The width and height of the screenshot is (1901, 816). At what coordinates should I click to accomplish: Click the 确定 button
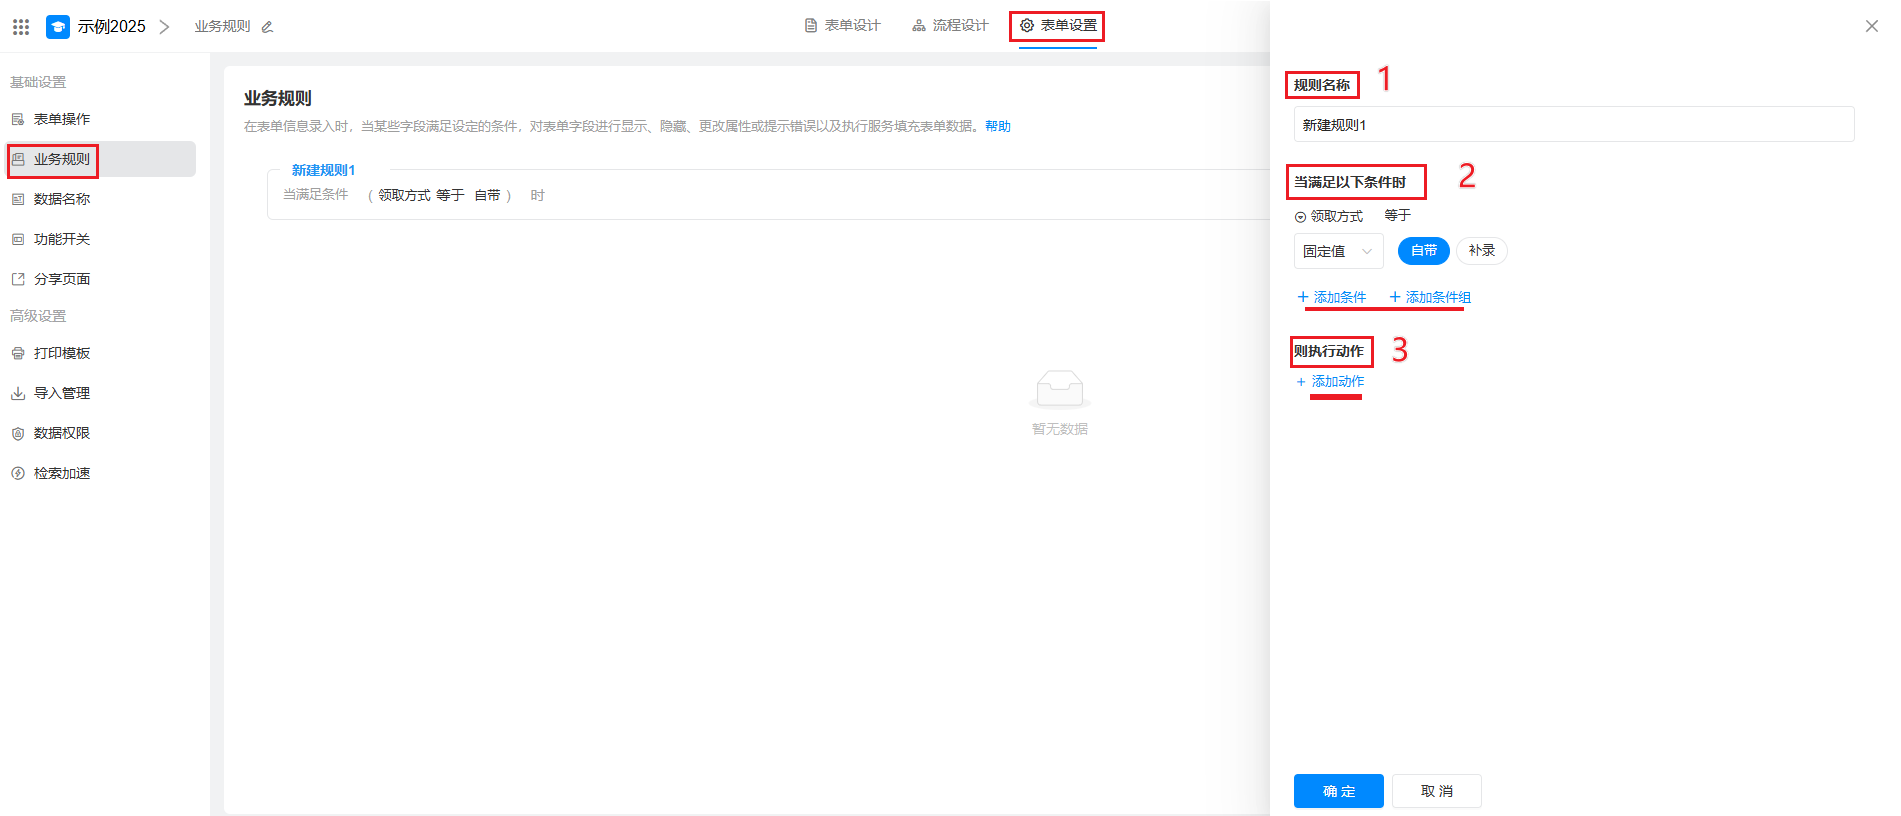(x=1338, y=791)
